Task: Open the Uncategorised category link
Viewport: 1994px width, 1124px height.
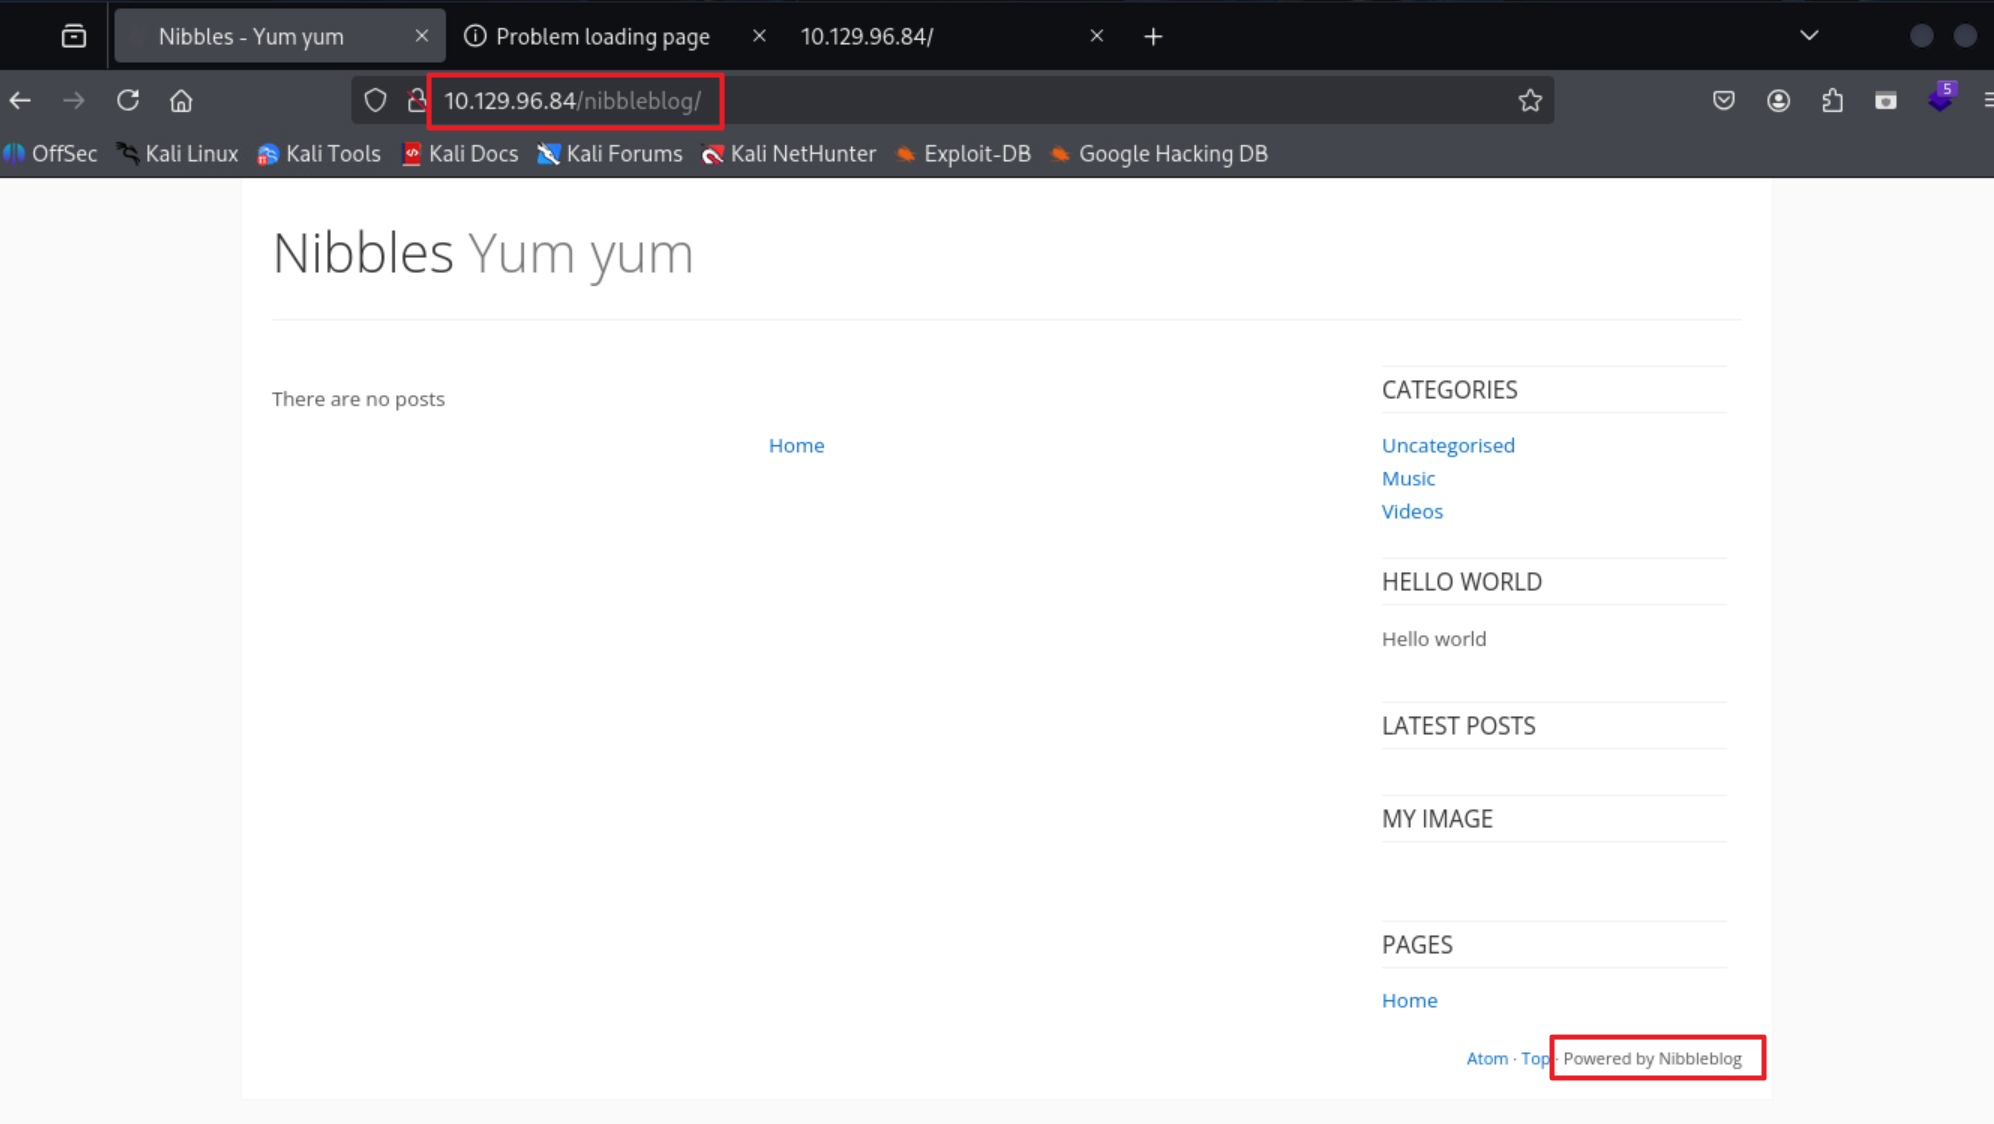Action: pos(1447,445)
